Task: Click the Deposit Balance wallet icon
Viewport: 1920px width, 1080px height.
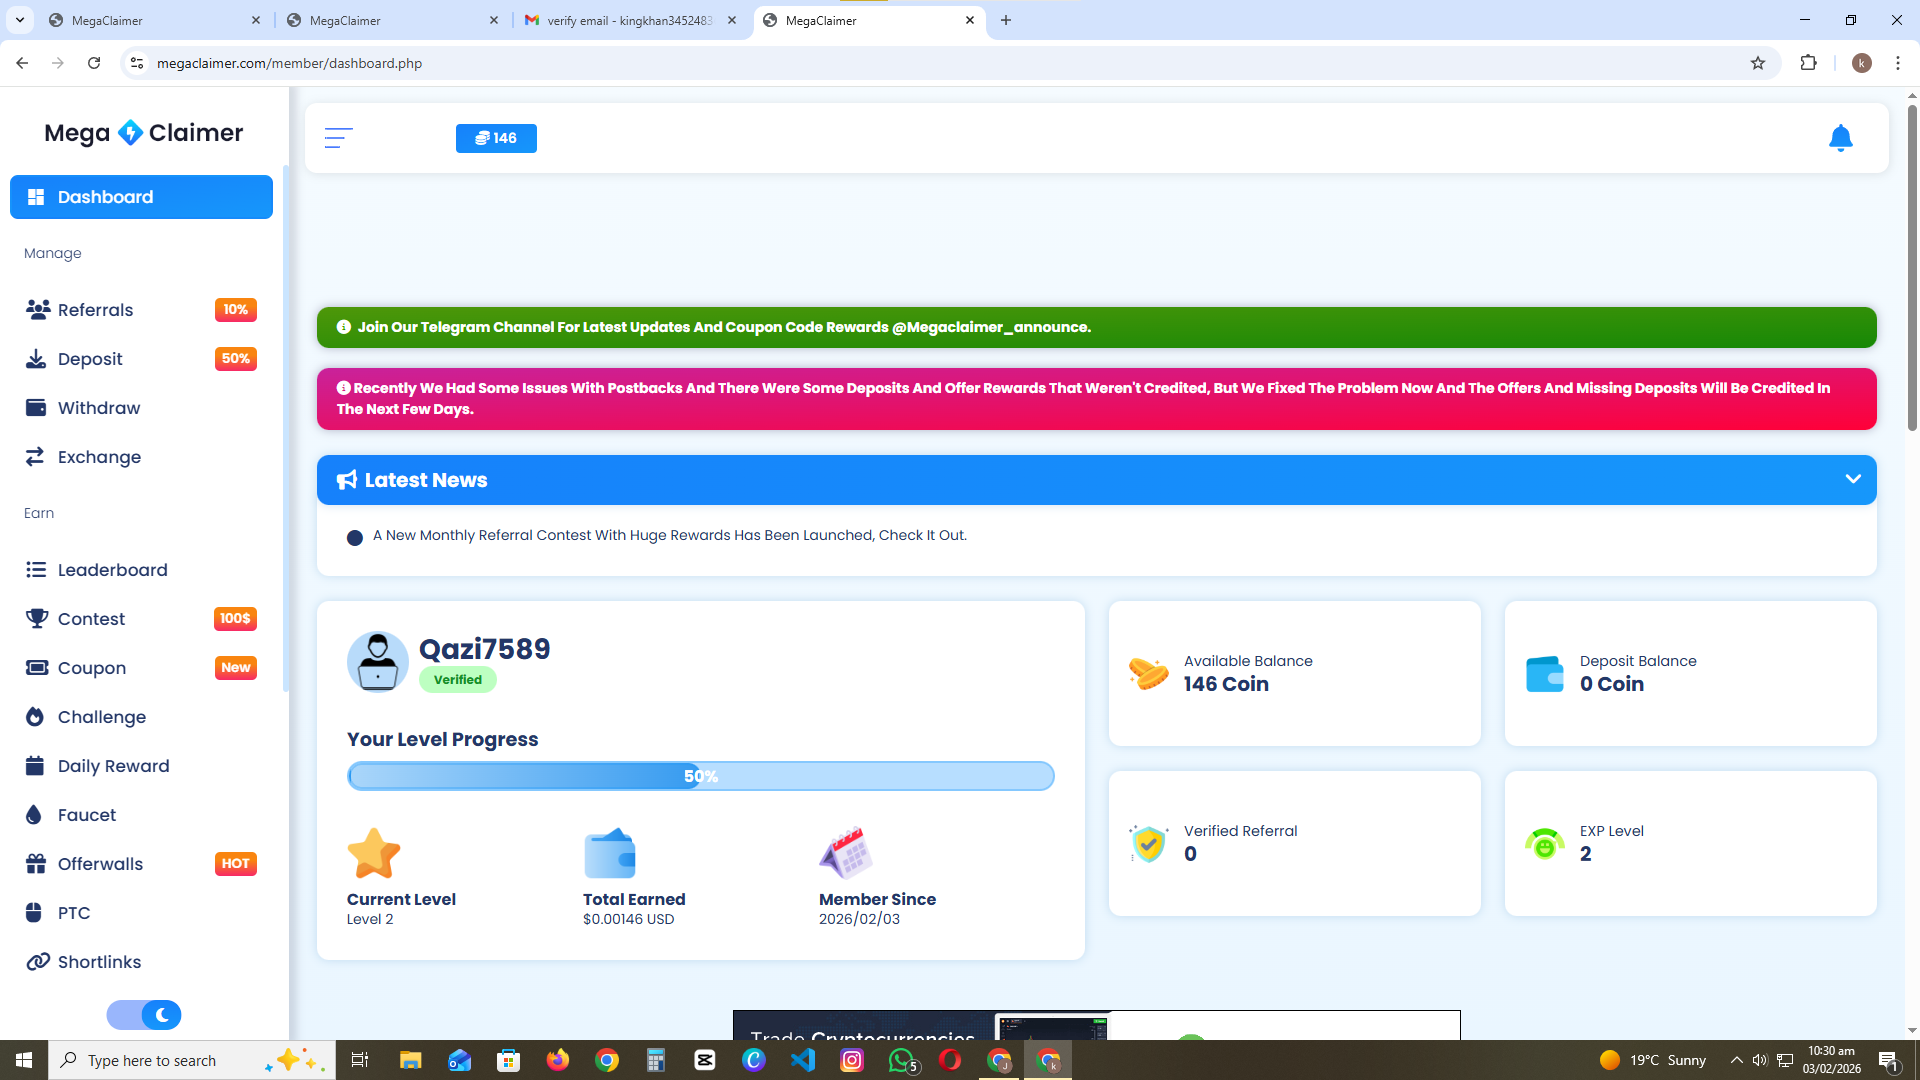Action: tap(1544, 674)
